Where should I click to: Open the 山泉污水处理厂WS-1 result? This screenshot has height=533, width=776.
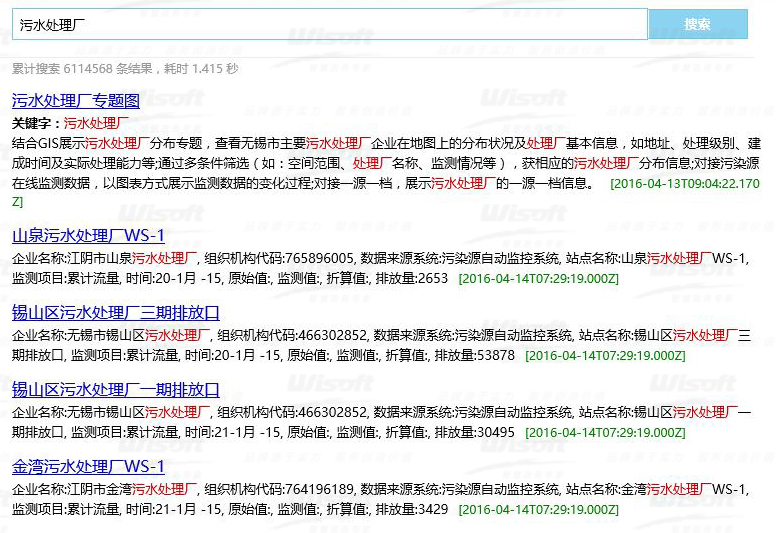coord(88,236)
